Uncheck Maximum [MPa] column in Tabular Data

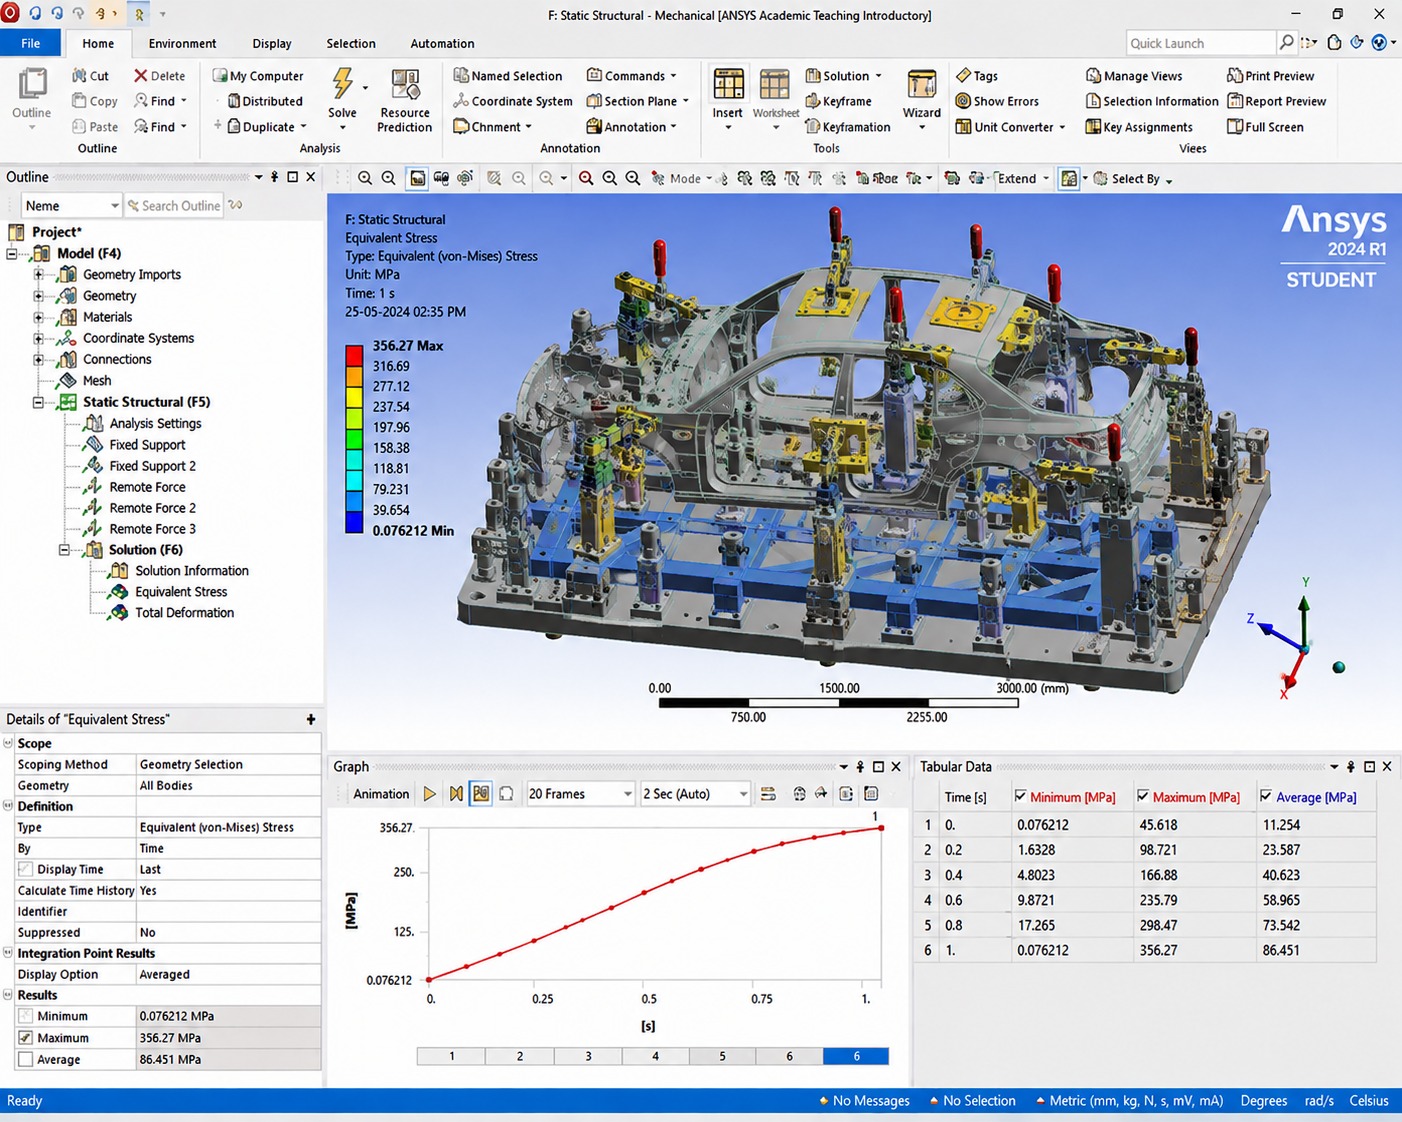pos(1143,797)
